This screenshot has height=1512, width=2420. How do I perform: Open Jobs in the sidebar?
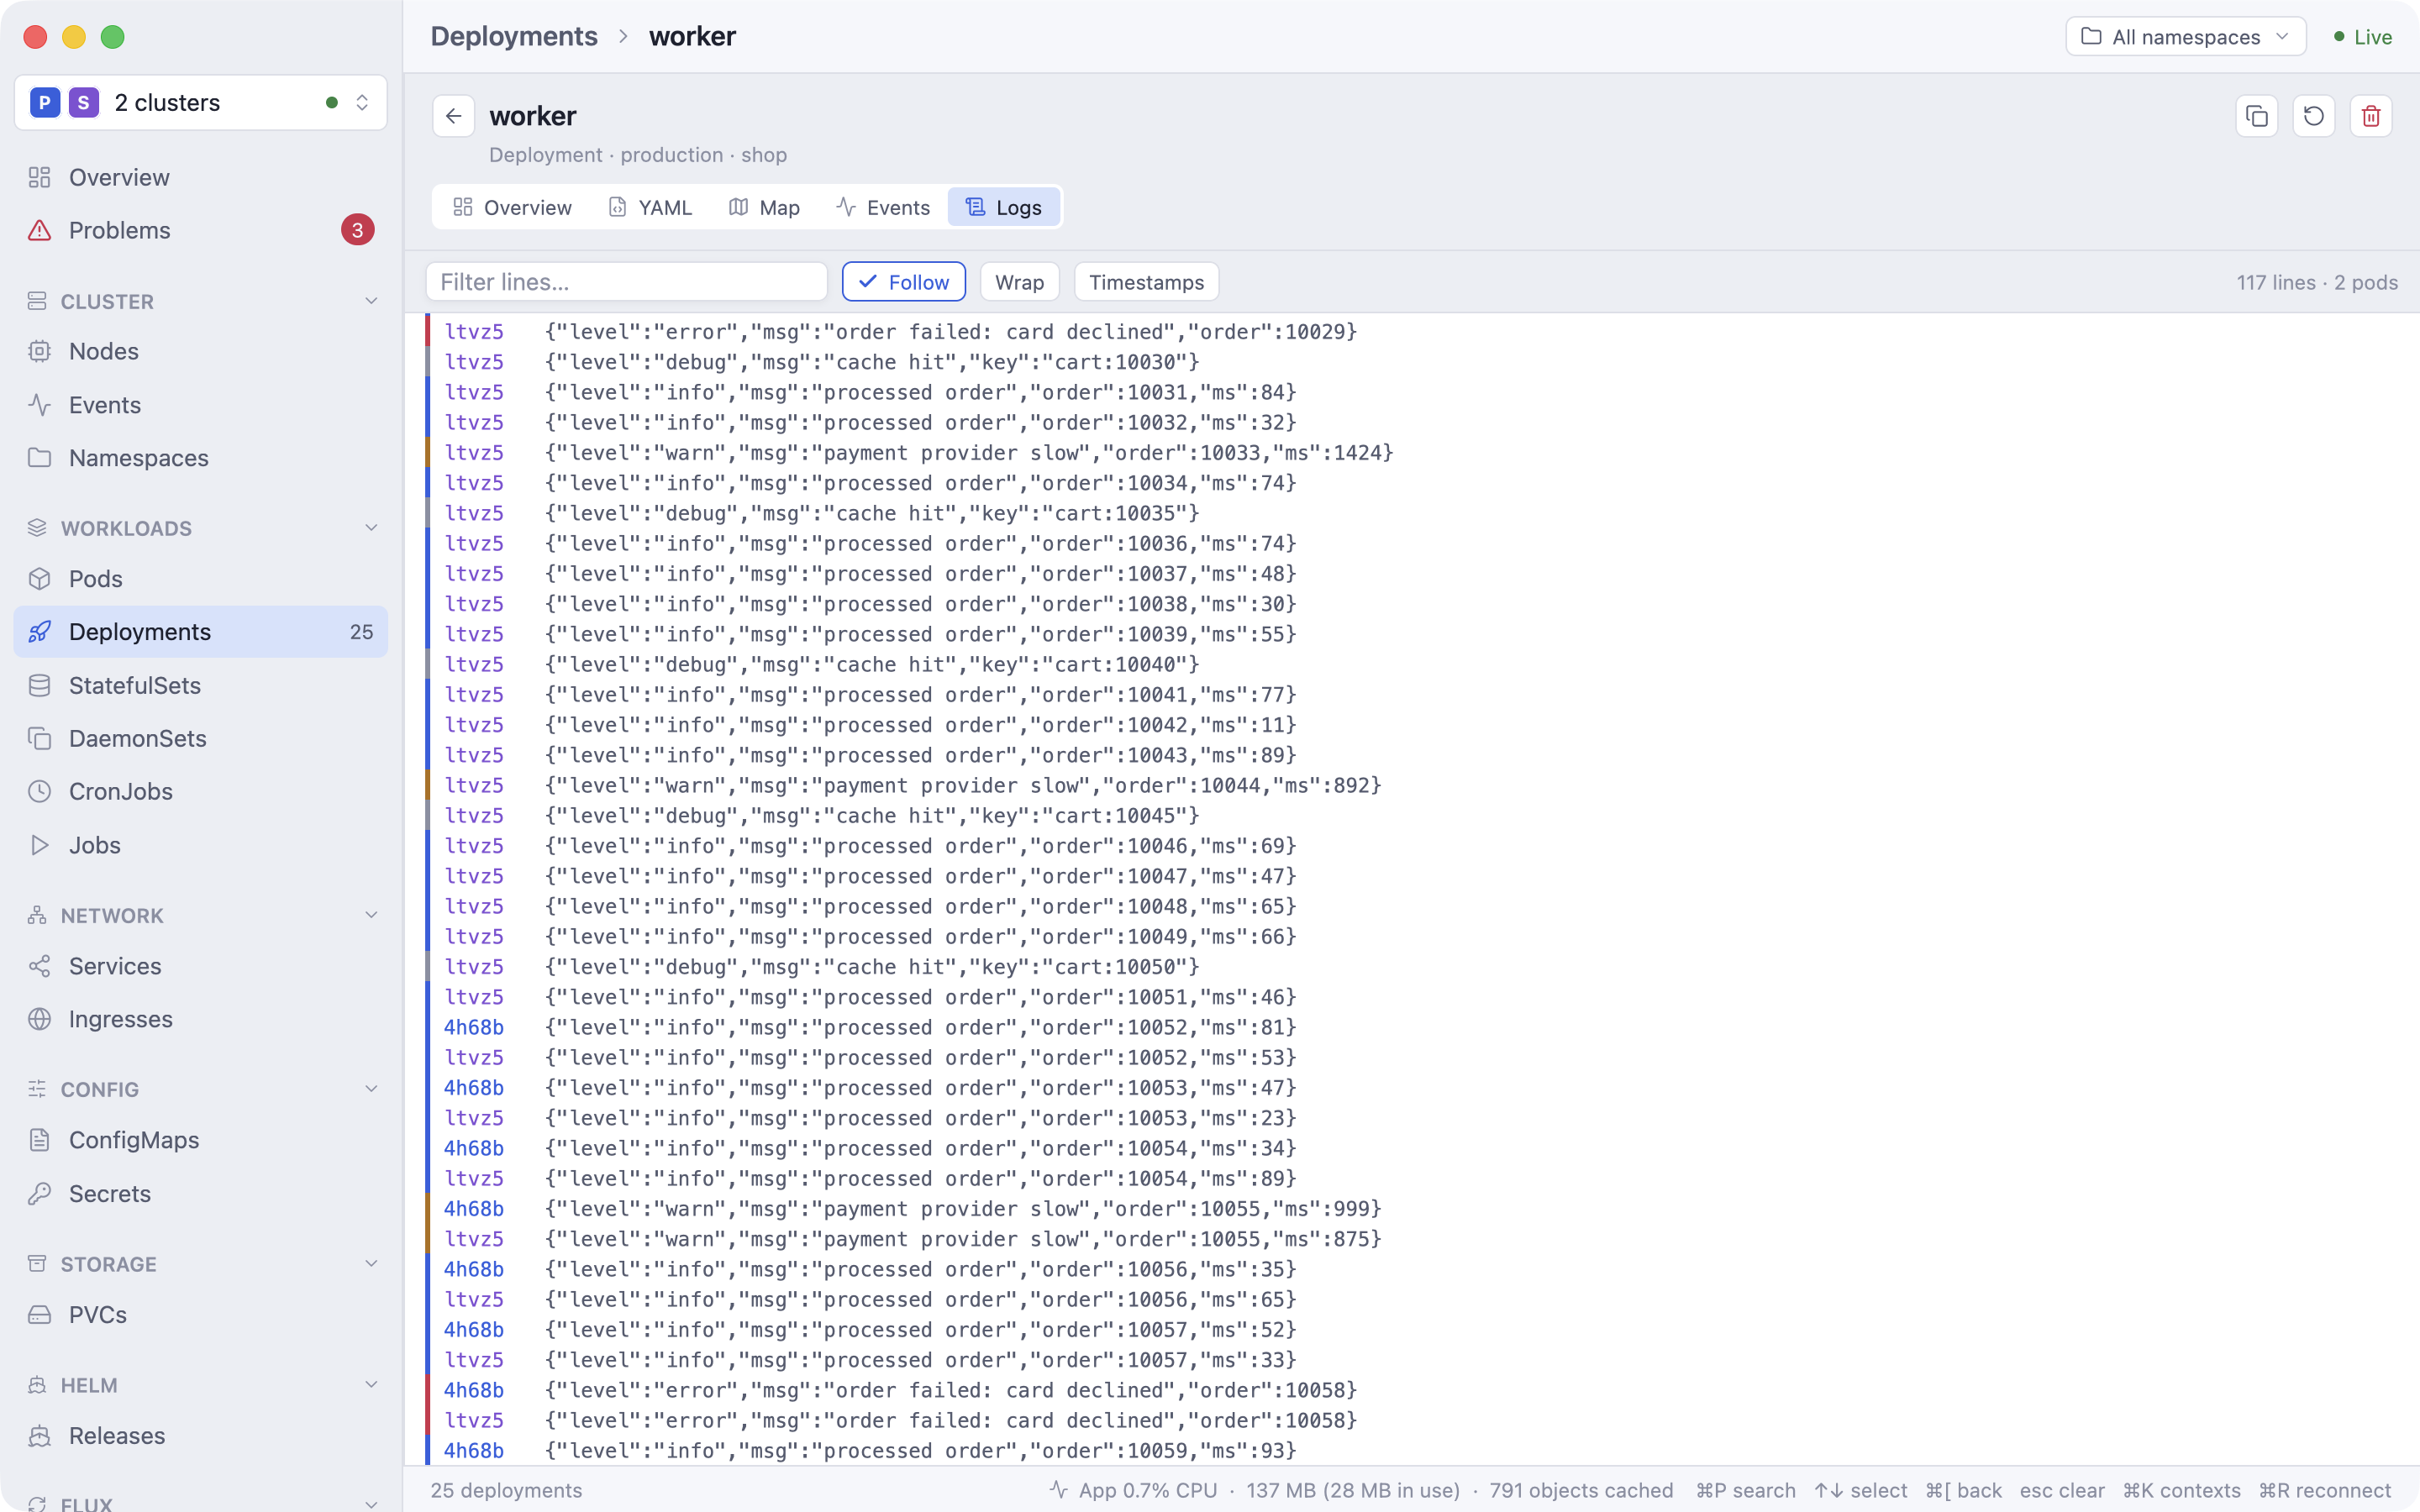200,845
